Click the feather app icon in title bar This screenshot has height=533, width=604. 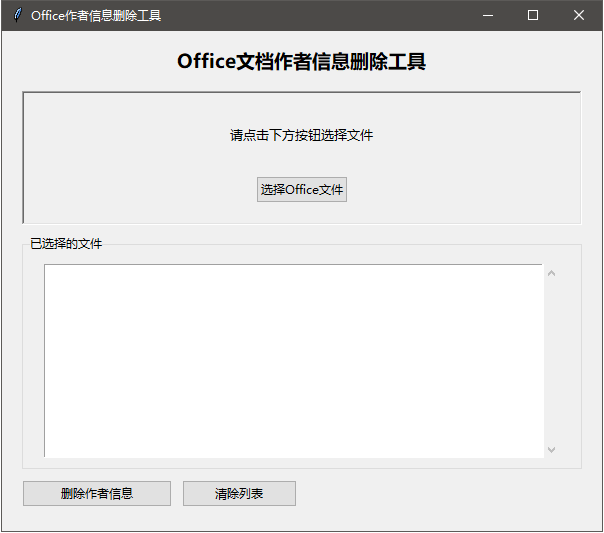pyautogui.click(x=17, y=15)
